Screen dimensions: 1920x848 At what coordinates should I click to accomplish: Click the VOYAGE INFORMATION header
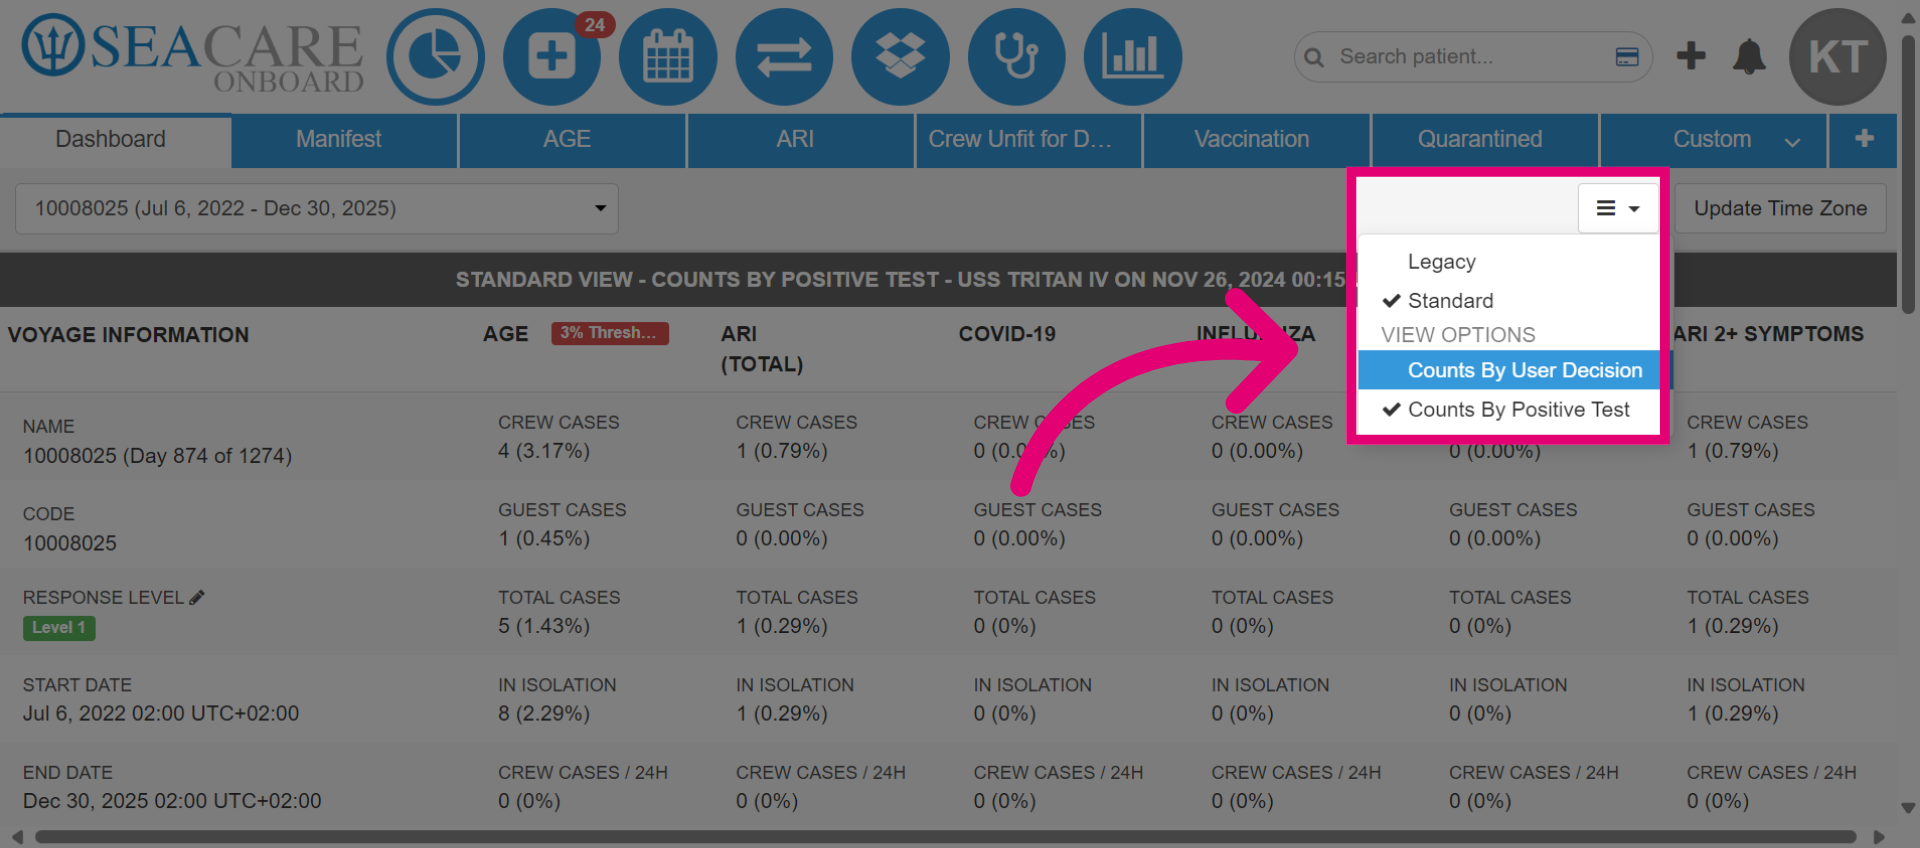click(128, 335)
